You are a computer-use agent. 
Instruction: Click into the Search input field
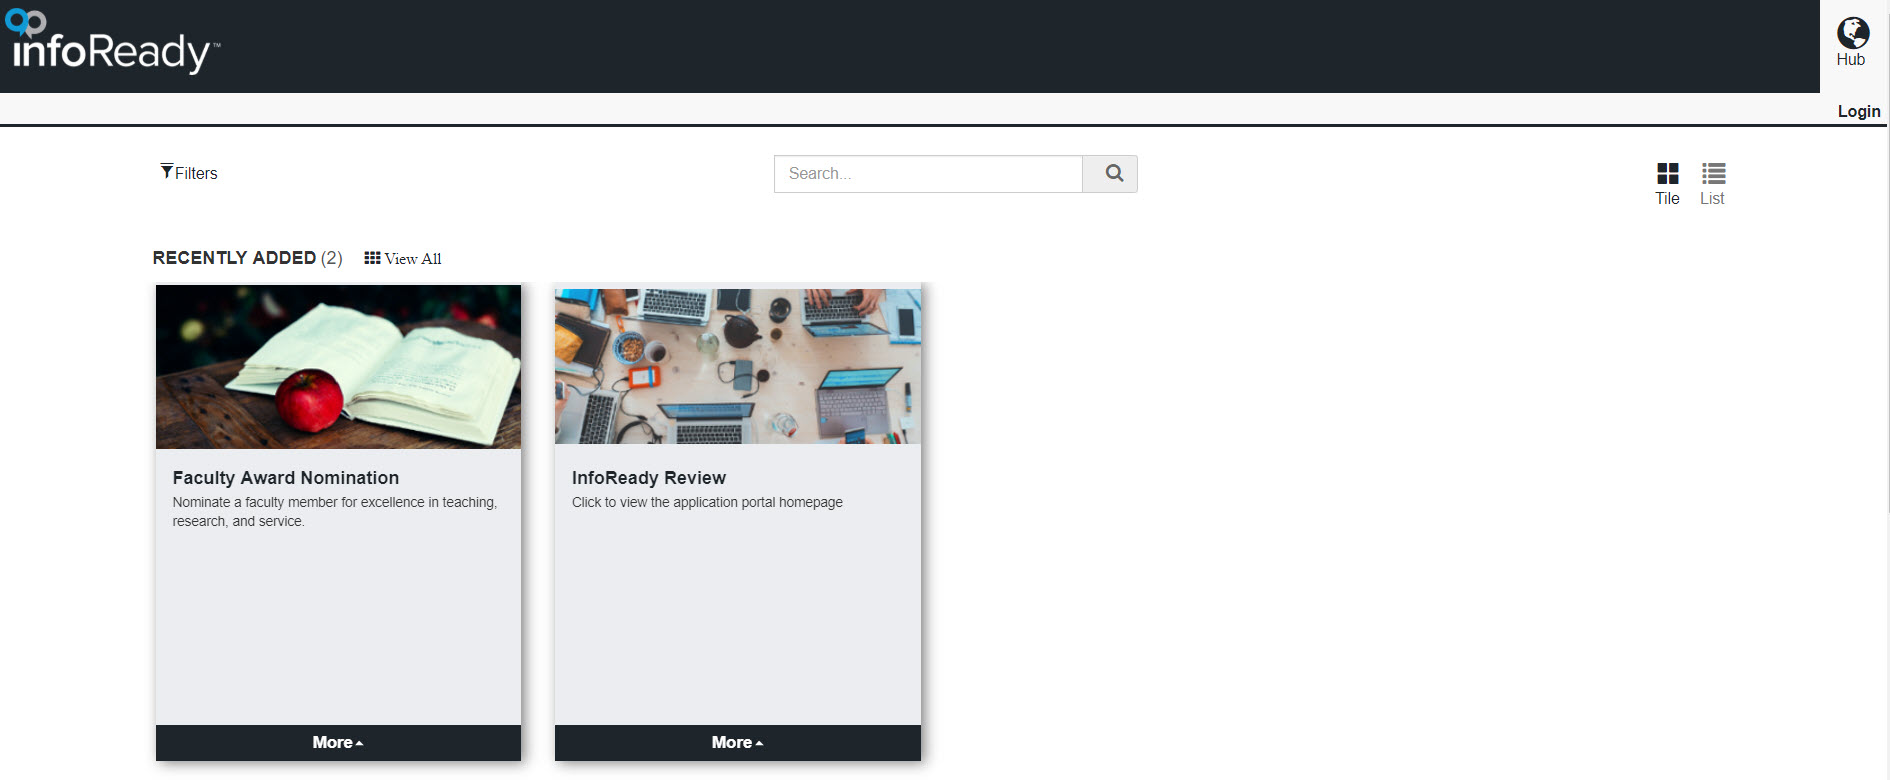928,174
